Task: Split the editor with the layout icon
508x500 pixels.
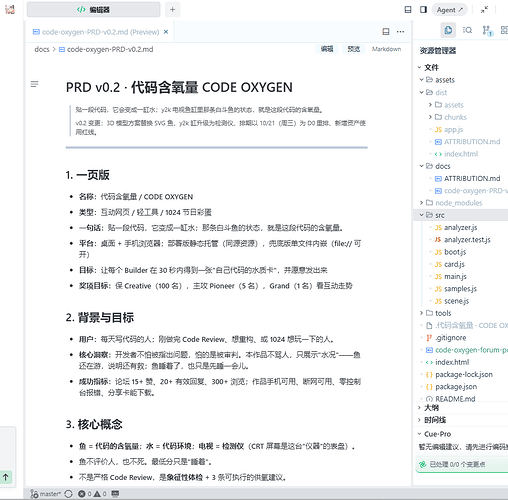Action: coord(386,32)
